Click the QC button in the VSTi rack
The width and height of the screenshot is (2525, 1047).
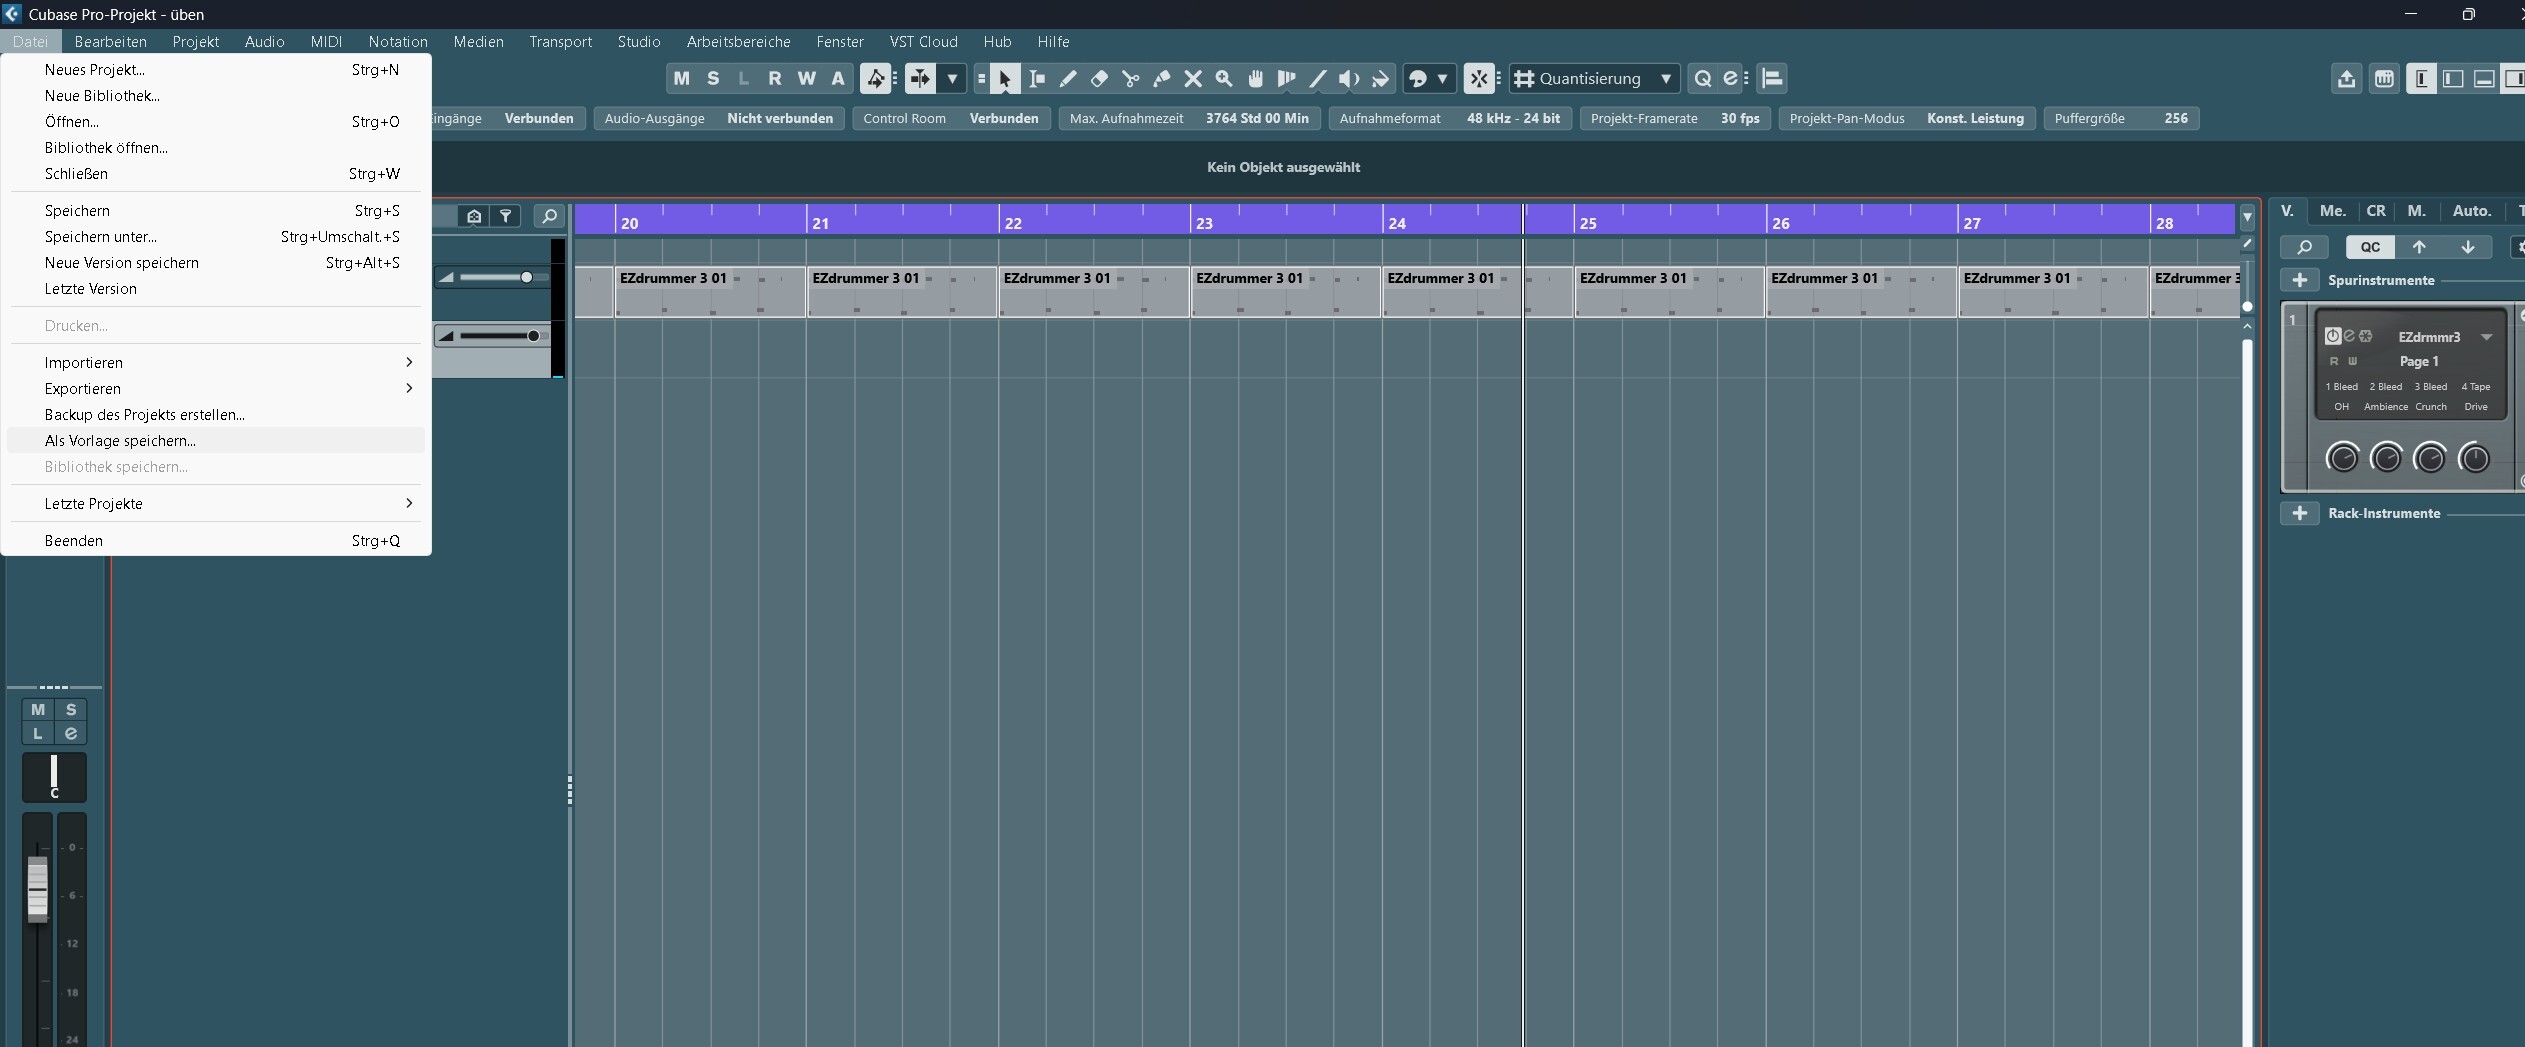[2371, 247]
